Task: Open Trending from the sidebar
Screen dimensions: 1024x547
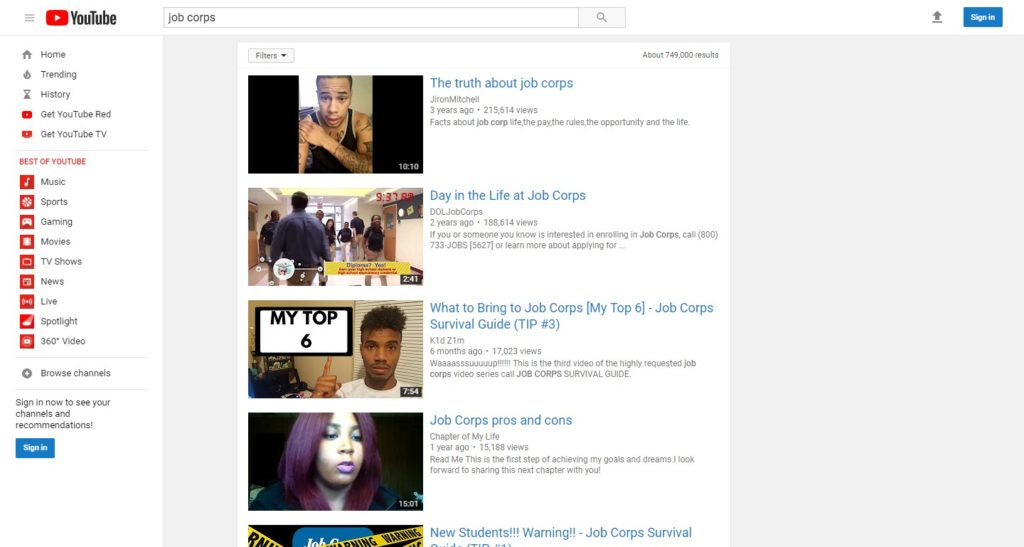Action: pos(58,74)
